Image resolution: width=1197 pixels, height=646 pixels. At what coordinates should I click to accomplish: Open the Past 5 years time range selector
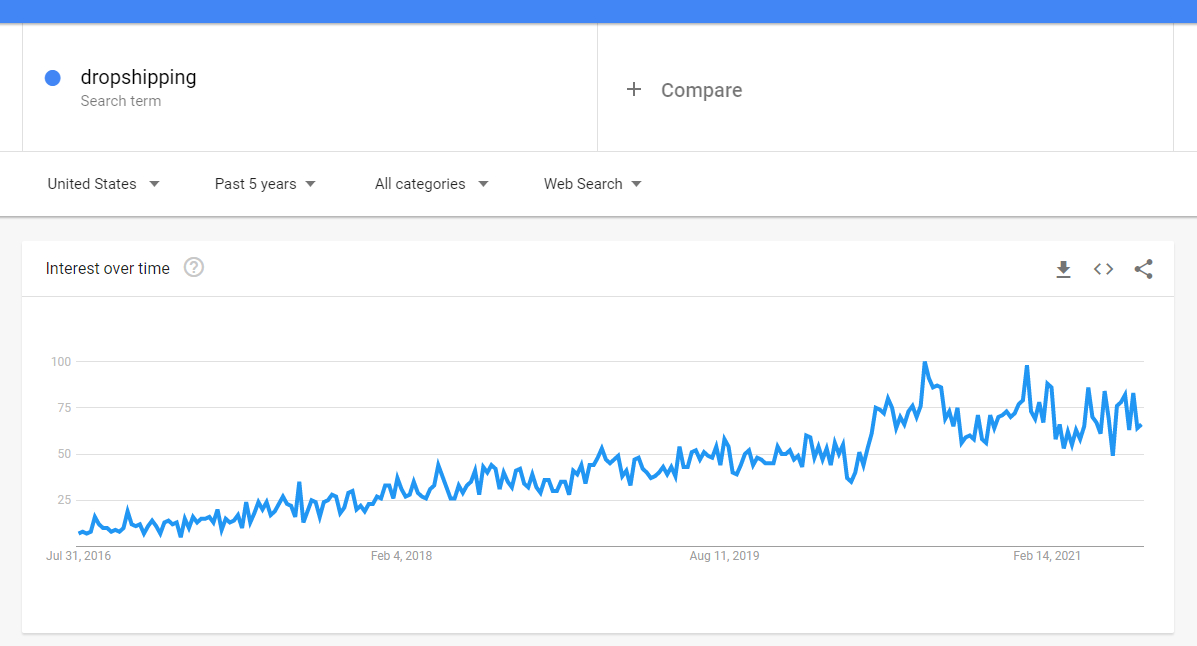click(264, 184)
